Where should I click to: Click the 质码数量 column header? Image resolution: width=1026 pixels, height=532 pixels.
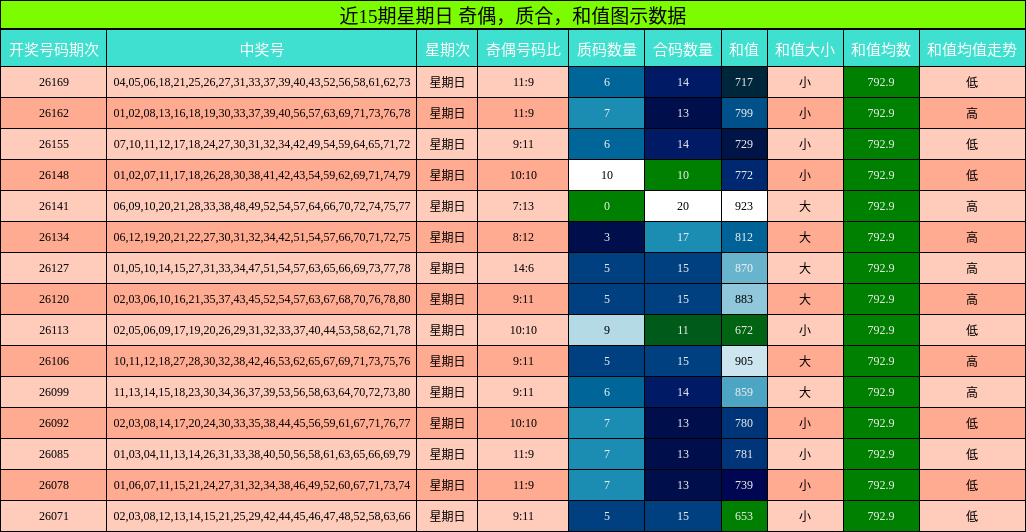click(607, 49)
